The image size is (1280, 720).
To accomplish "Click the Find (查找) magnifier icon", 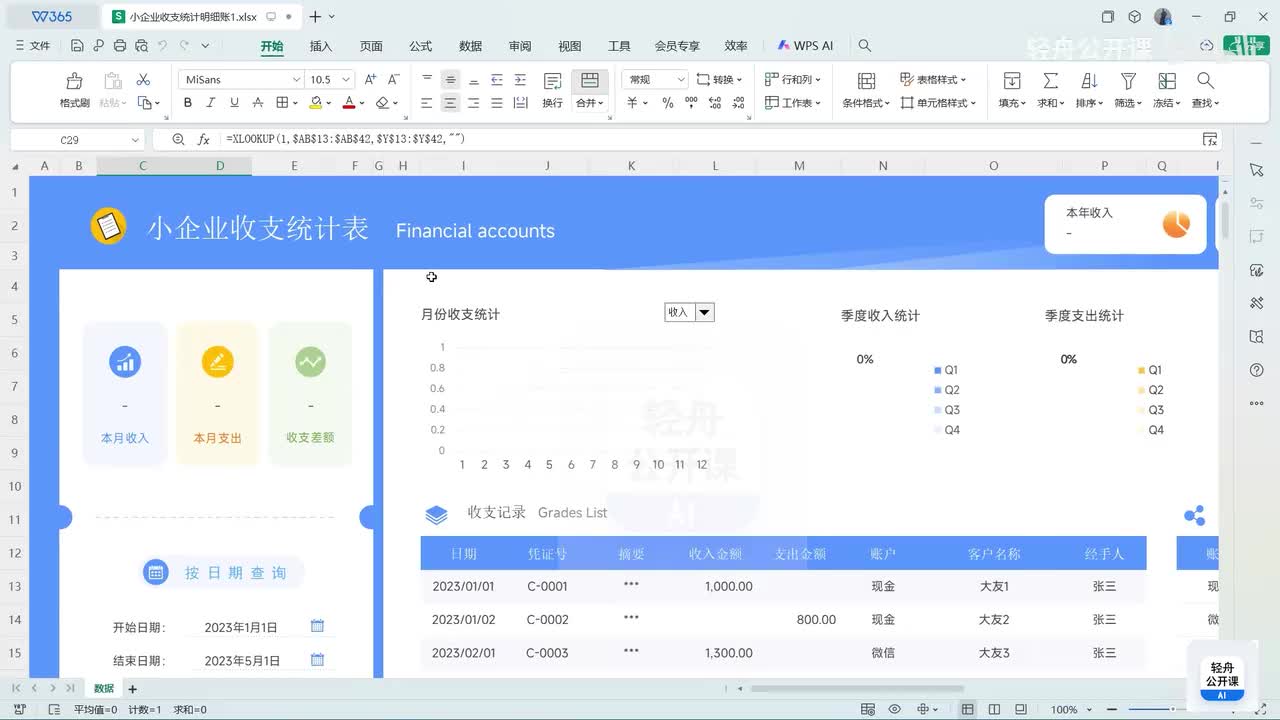I will 1205,81.
